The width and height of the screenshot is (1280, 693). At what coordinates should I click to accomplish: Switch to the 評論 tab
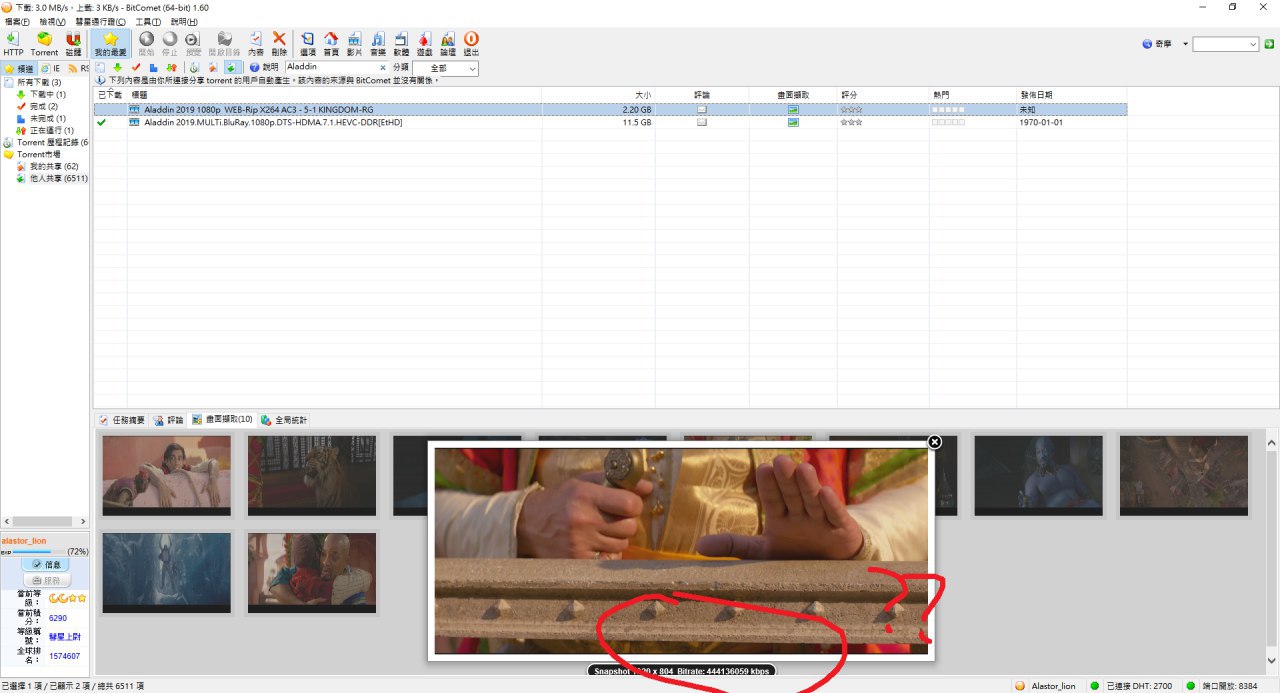169,420
